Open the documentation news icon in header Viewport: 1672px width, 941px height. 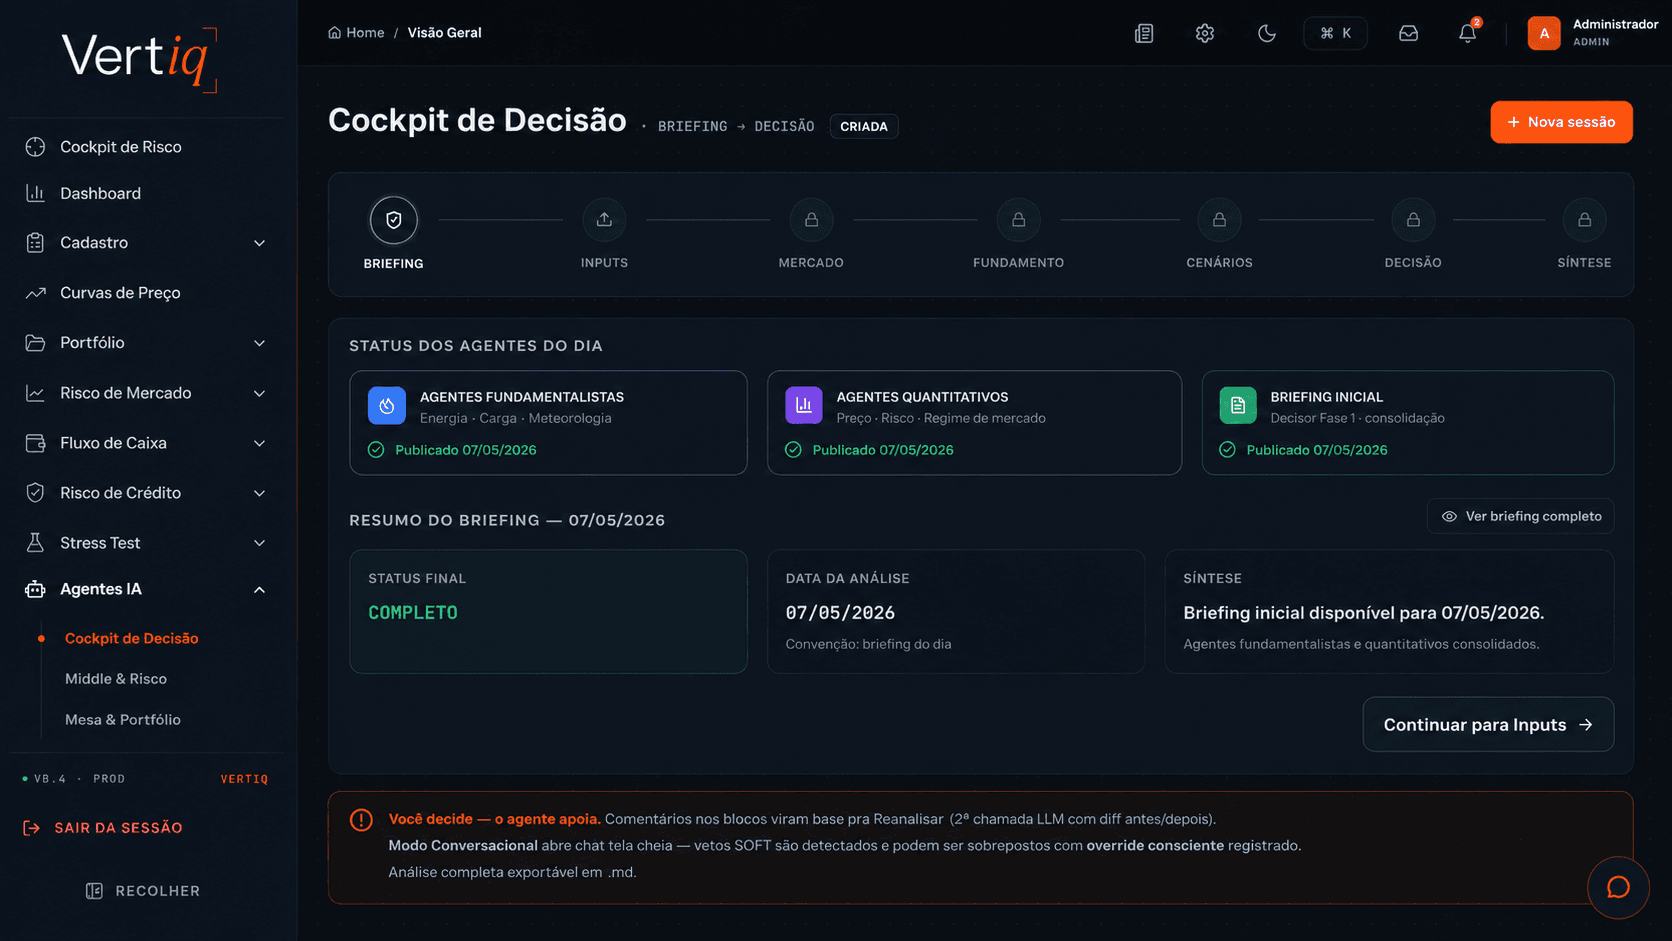click(1144, 33)
